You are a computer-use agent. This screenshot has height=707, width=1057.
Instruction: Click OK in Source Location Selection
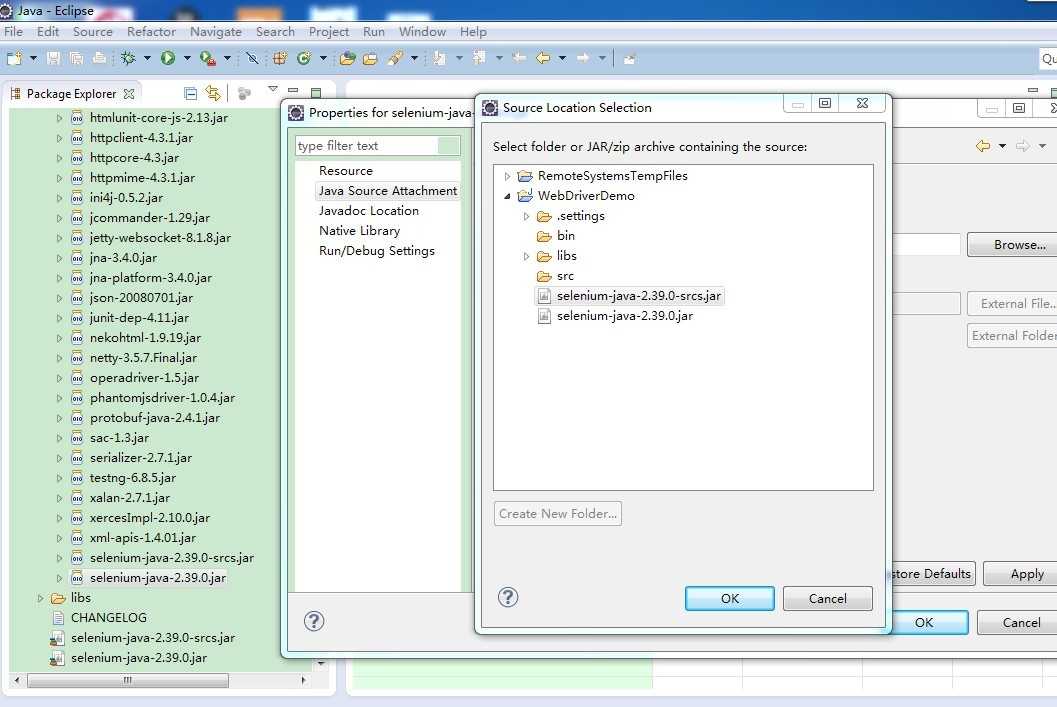729,598
